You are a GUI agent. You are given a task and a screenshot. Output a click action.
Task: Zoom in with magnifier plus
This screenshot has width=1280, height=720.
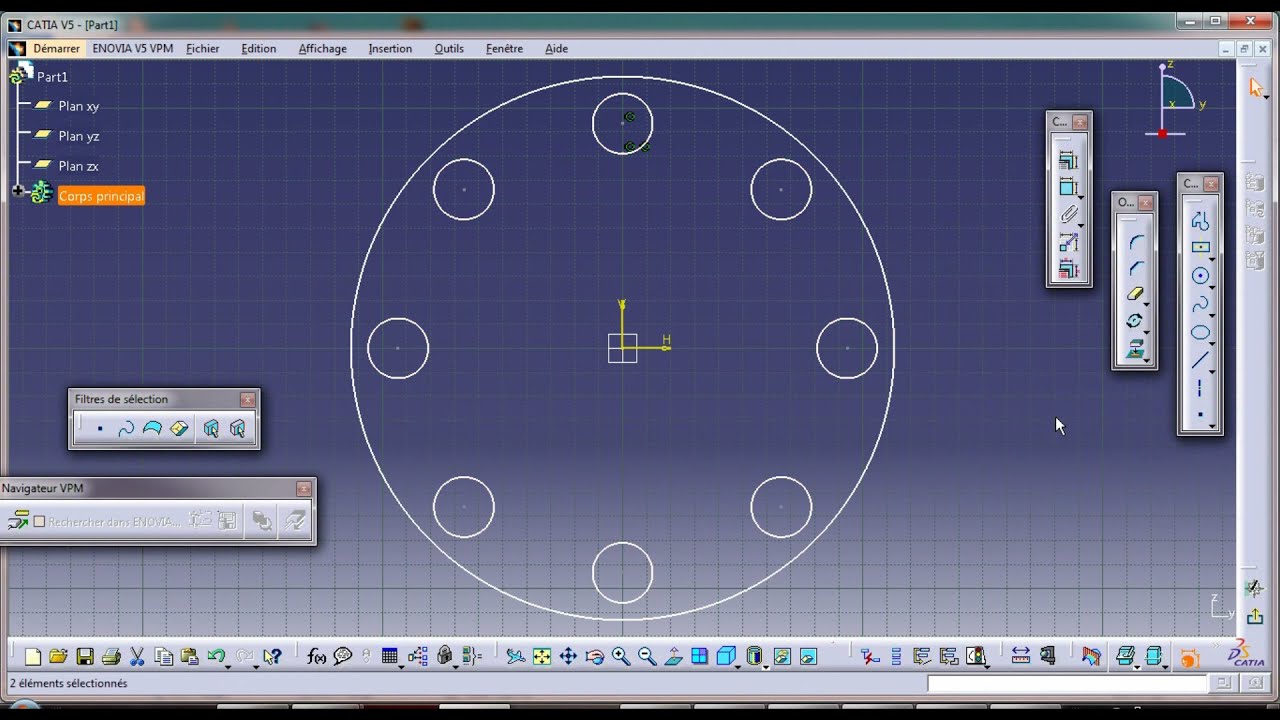(x=620, y=657)
